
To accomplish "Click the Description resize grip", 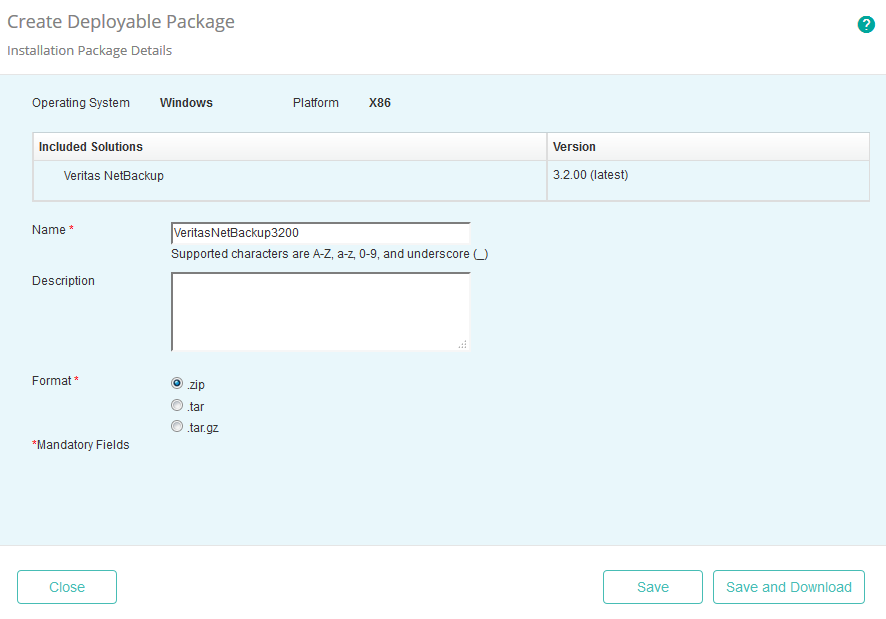I will 463,344.
